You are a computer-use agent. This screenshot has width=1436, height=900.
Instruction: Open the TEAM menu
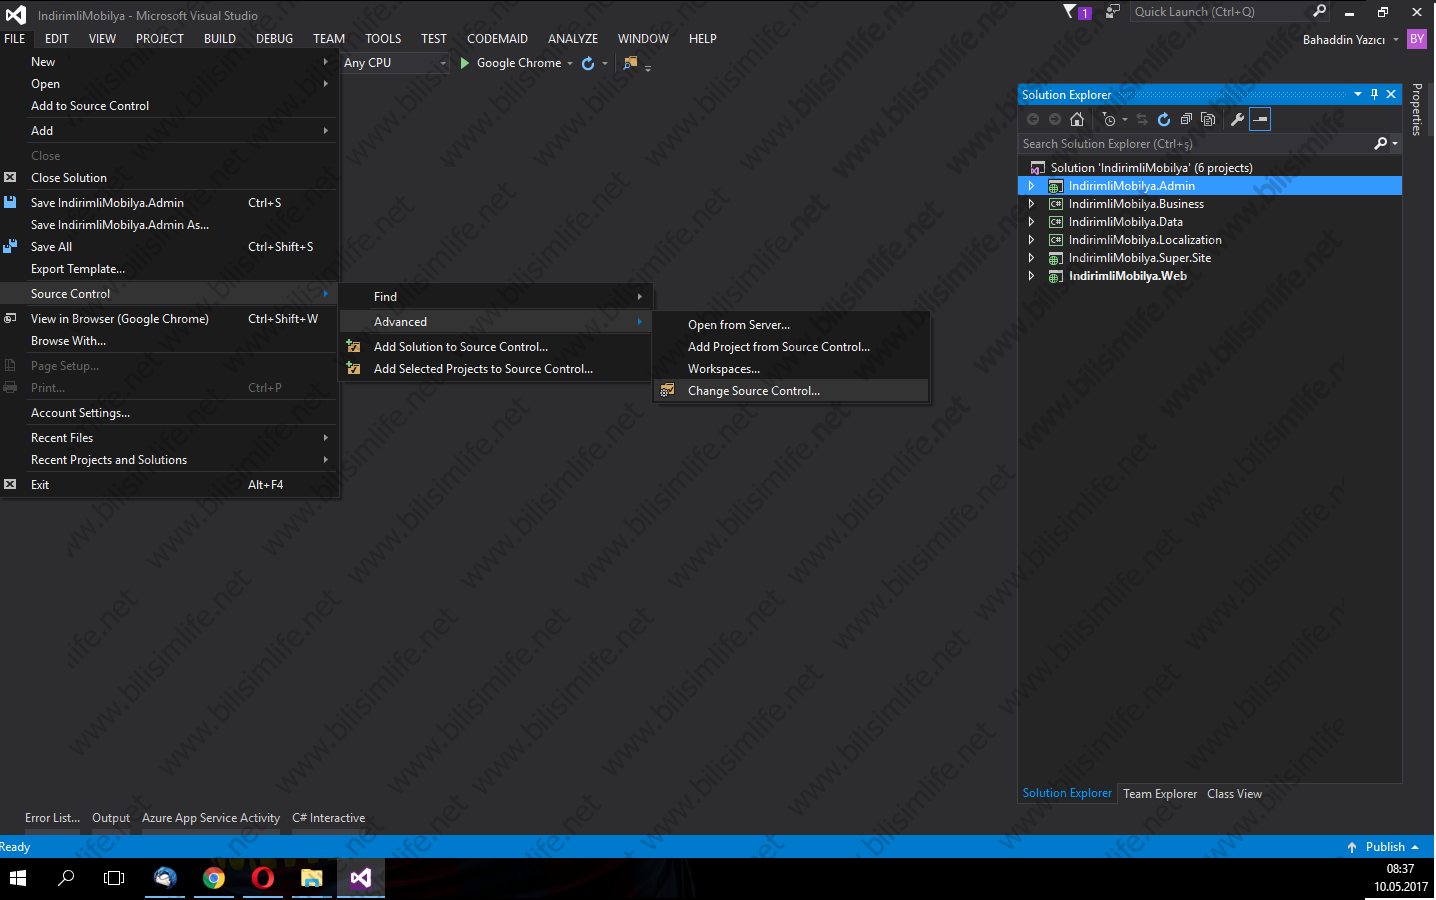click(x=329, y=39)
